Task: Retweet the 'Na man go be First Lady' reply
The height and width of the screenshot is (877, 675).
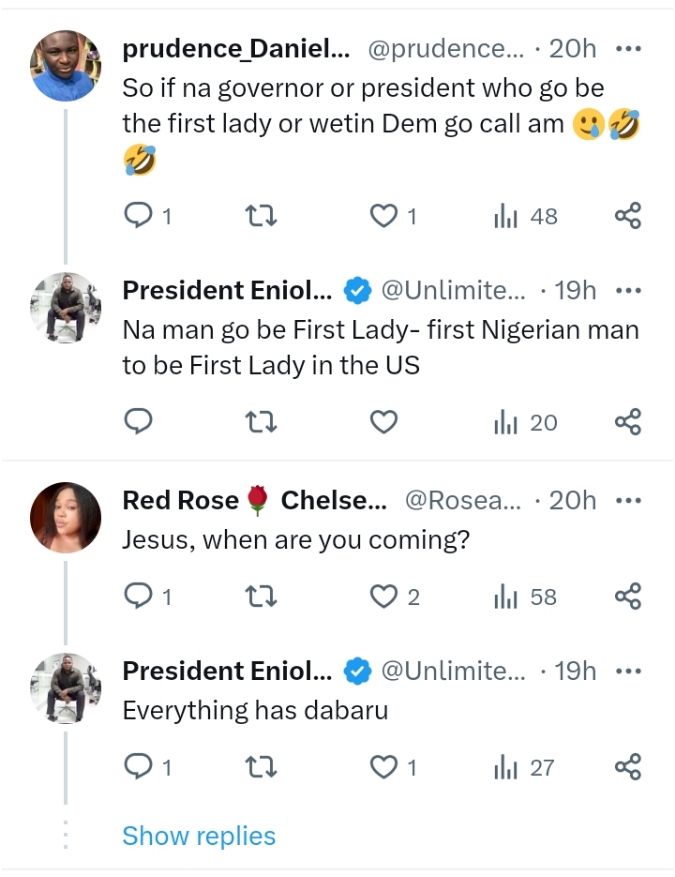Action: [x=261, y=423]
